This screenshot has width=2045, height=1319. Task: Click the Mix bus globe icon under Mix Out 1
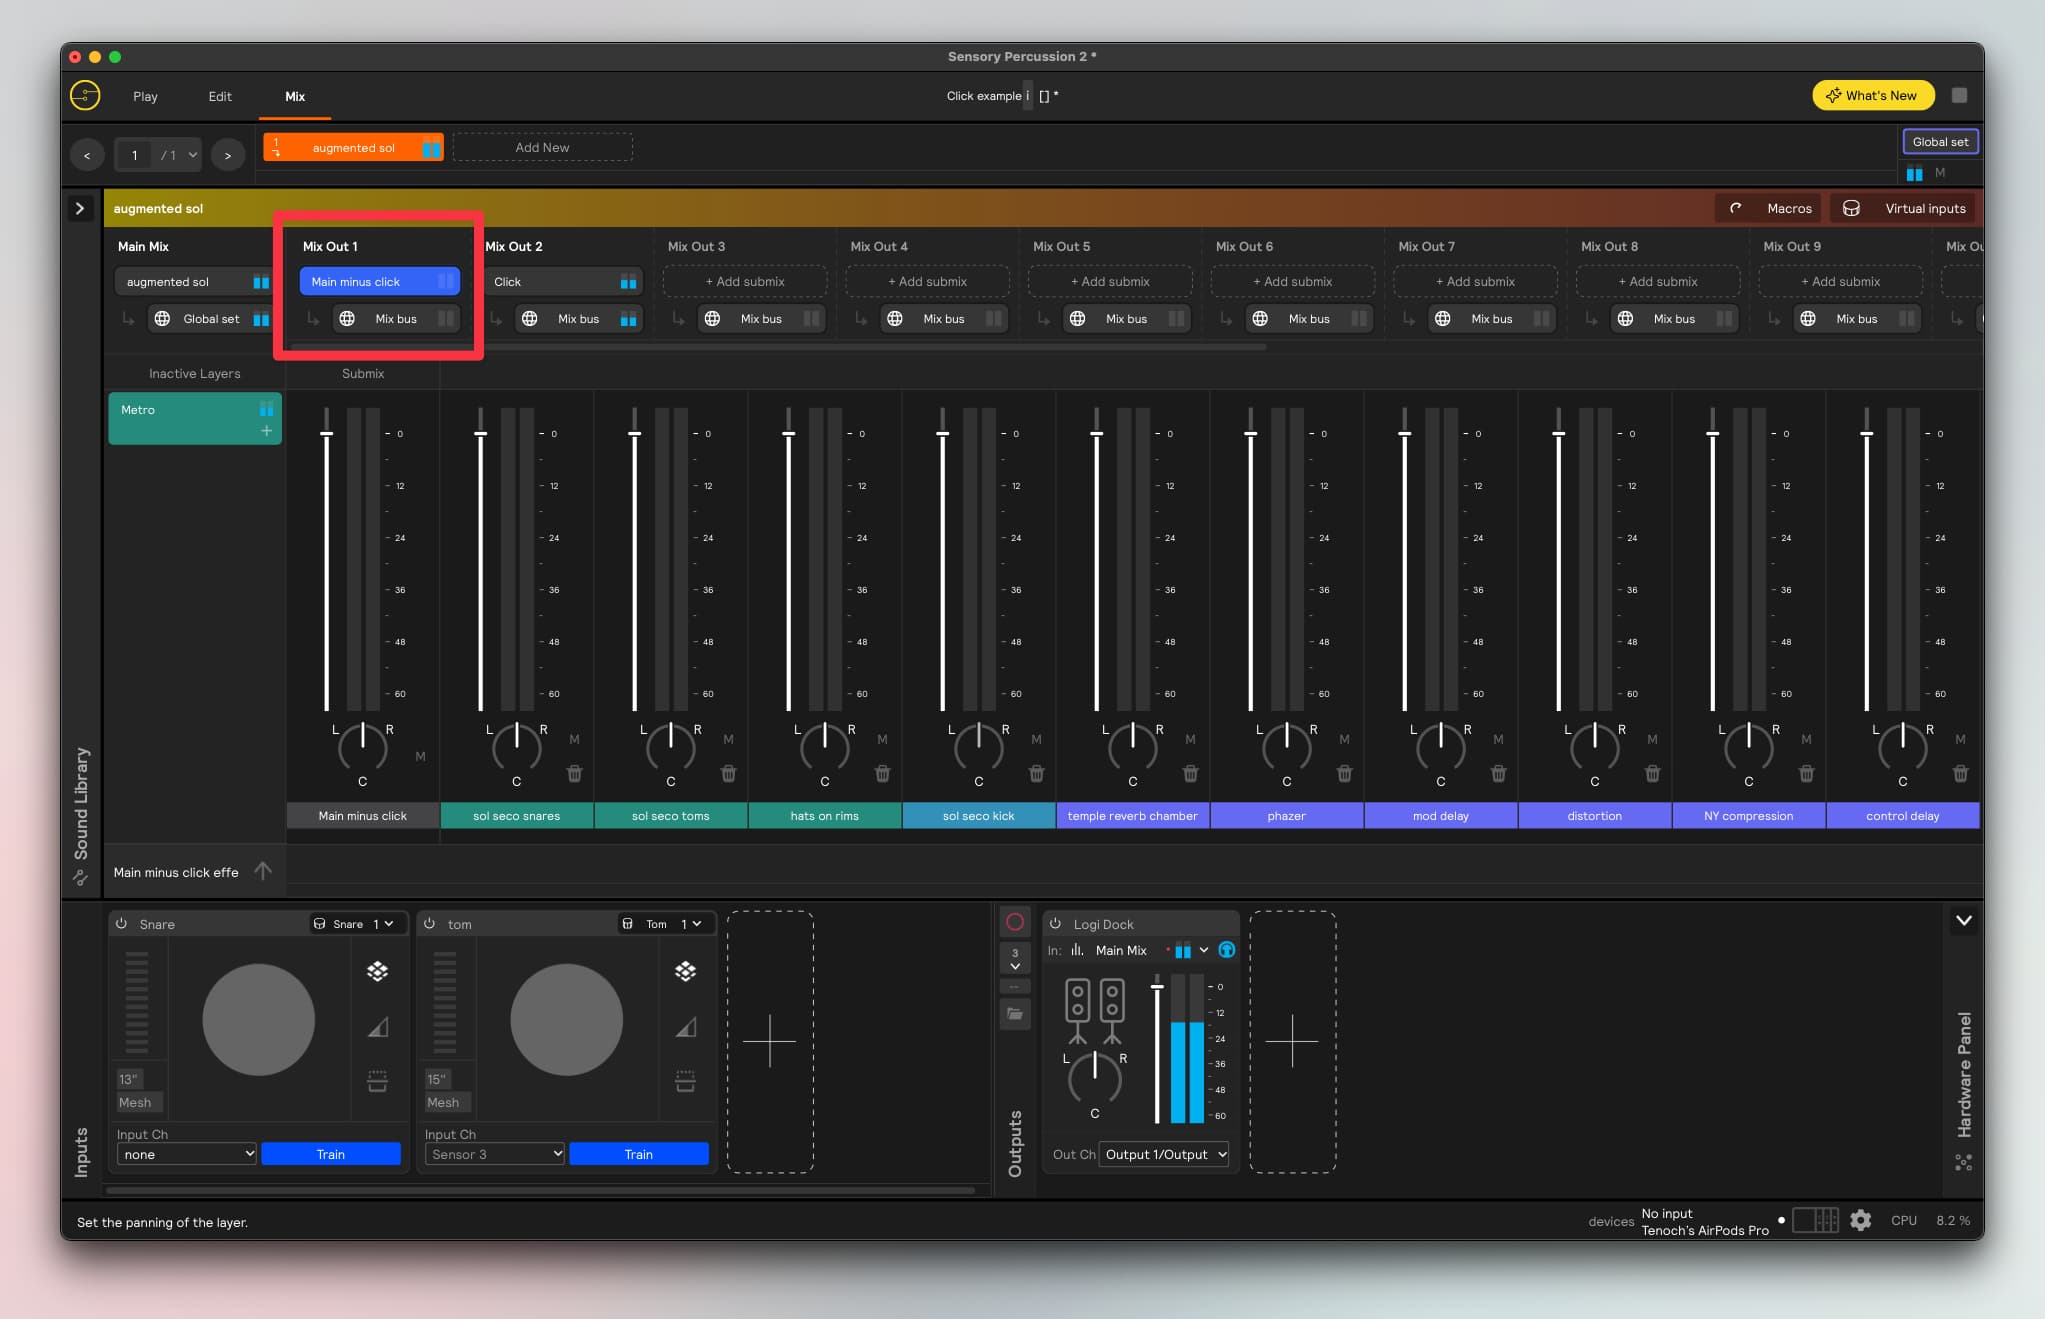pos(347,319)
